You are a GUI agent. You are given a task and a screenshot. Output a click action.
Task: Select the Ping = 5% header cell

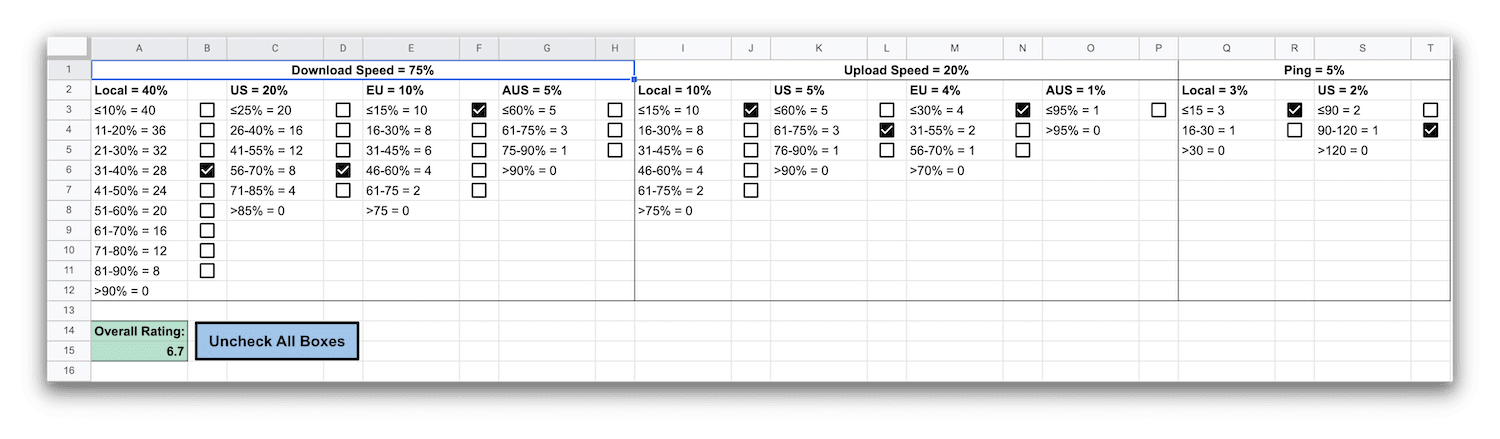pos(1314,70)
